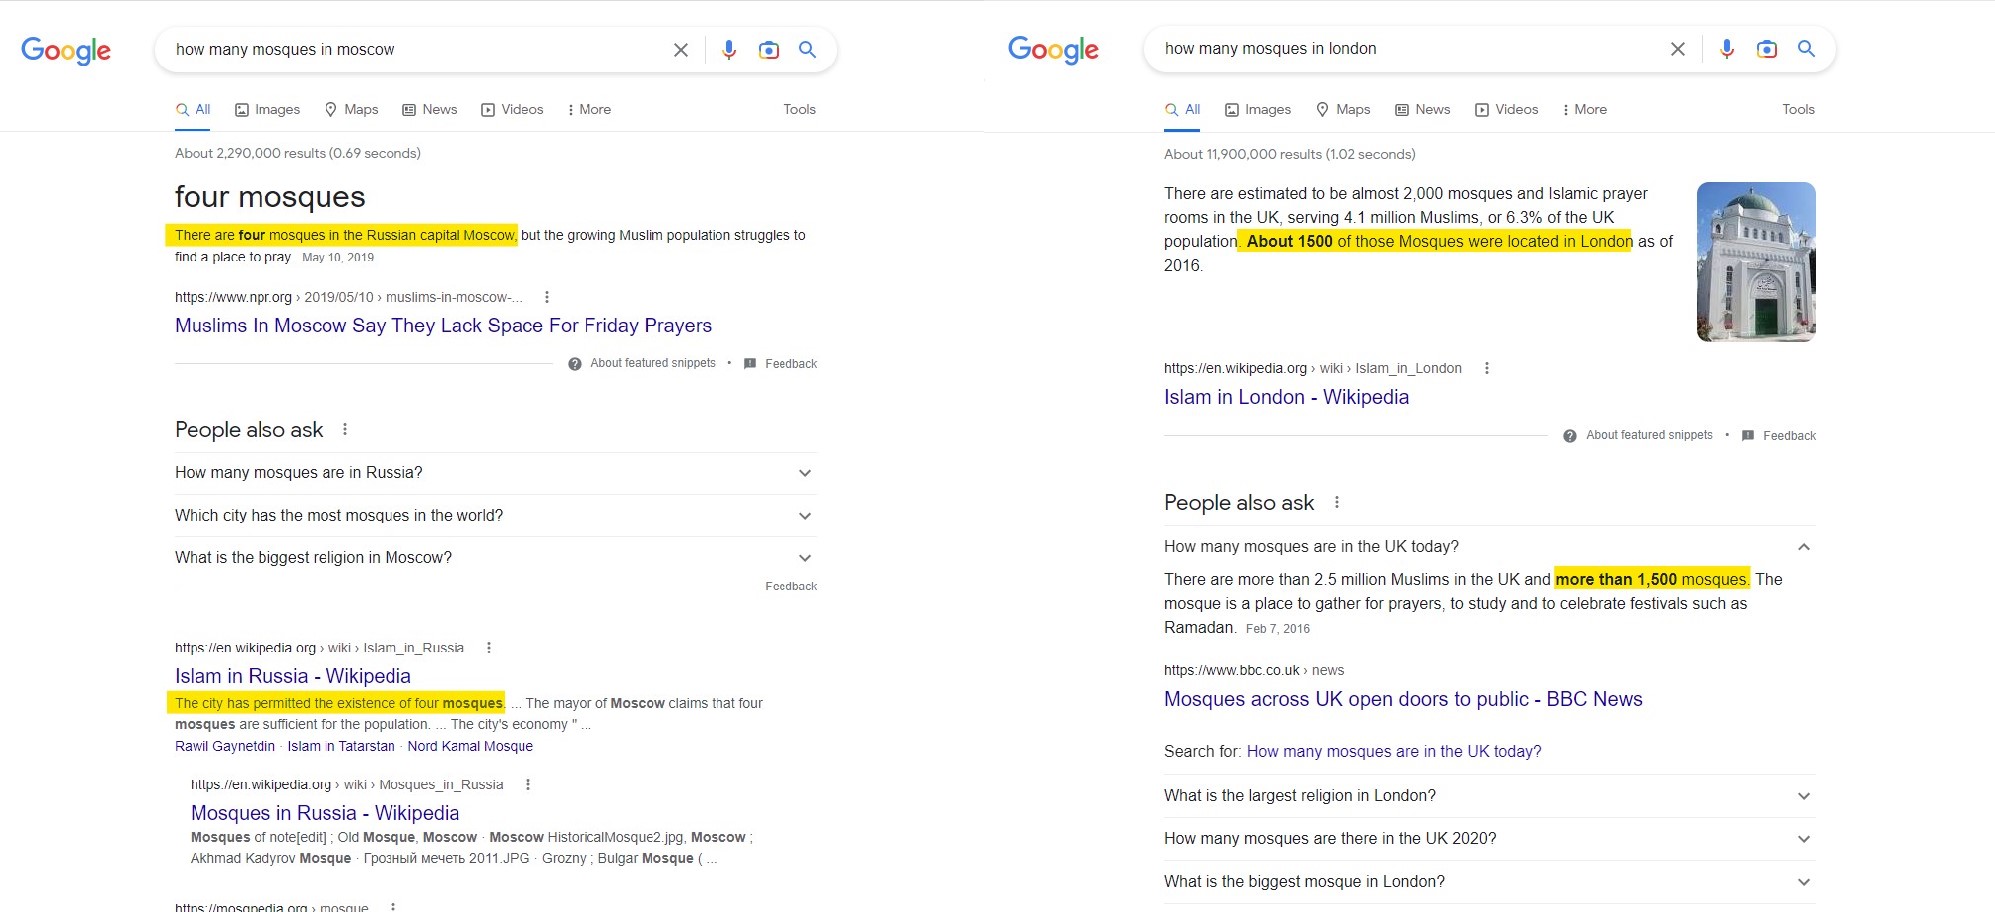Click the Google logo in the London search
1995x912 pixels.
click(x=1053, y=49)
